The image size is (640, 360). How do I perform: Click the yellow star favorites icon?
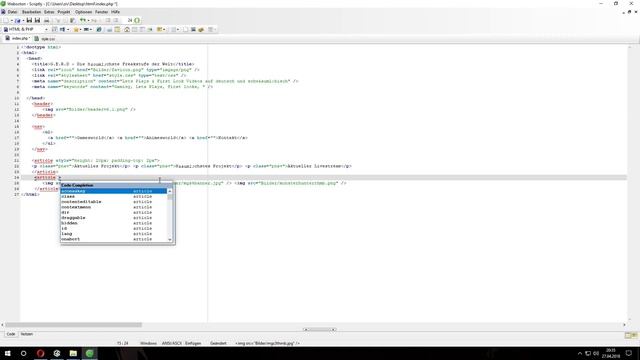(x=76, y=30)
